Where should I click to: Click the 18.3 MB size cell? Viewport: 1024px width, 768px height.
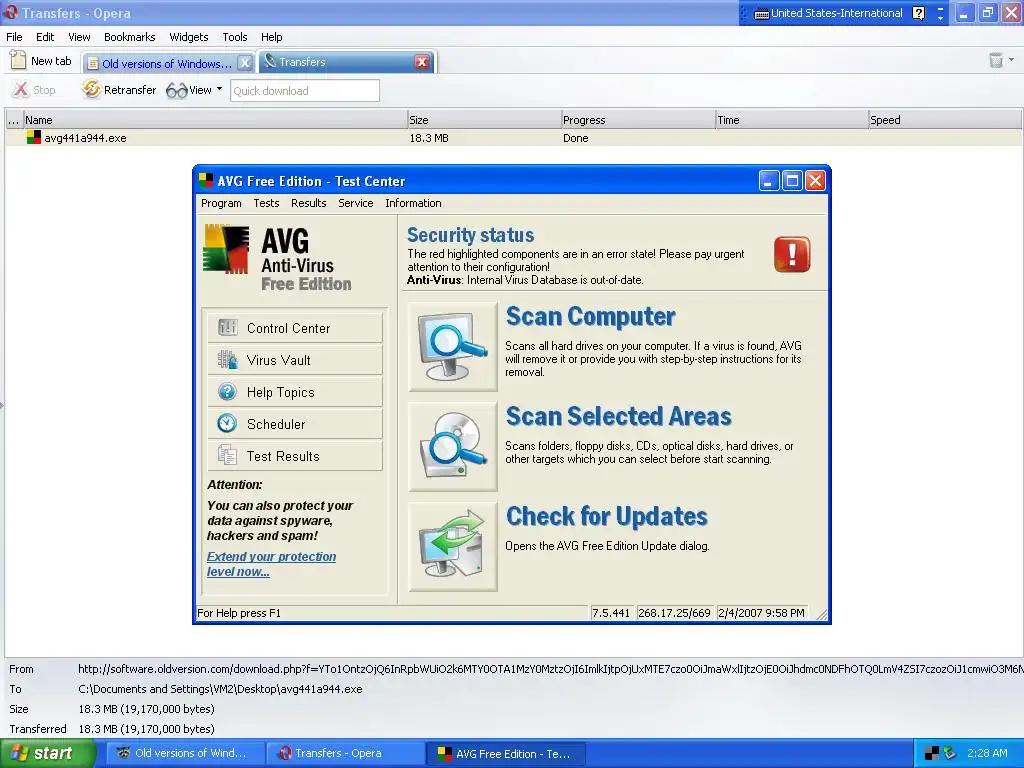point(429,138)
